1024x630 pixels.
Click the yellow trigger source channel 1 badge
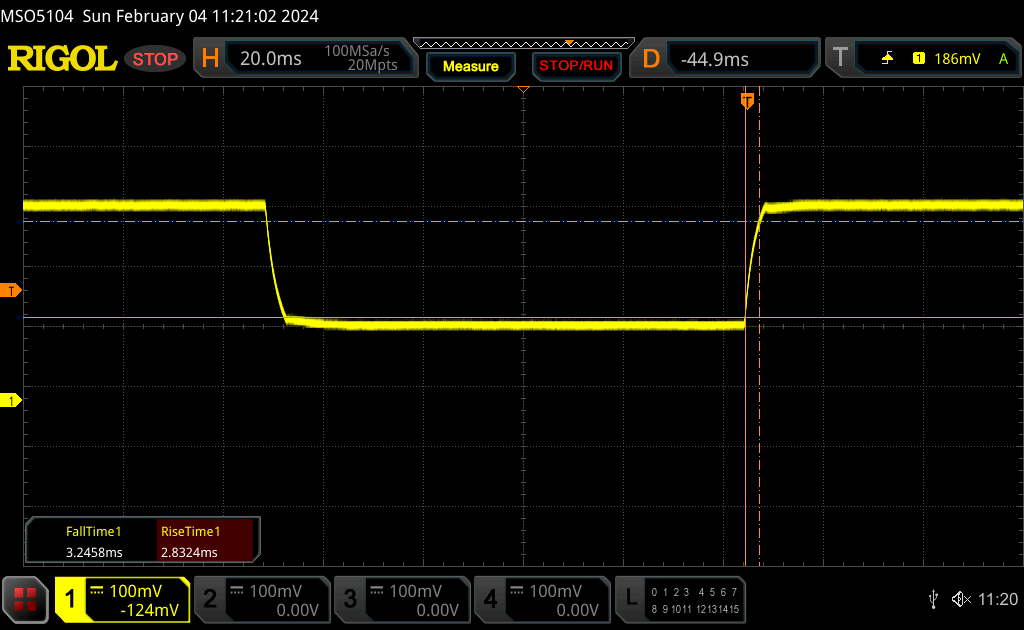[x=918, y=59]
